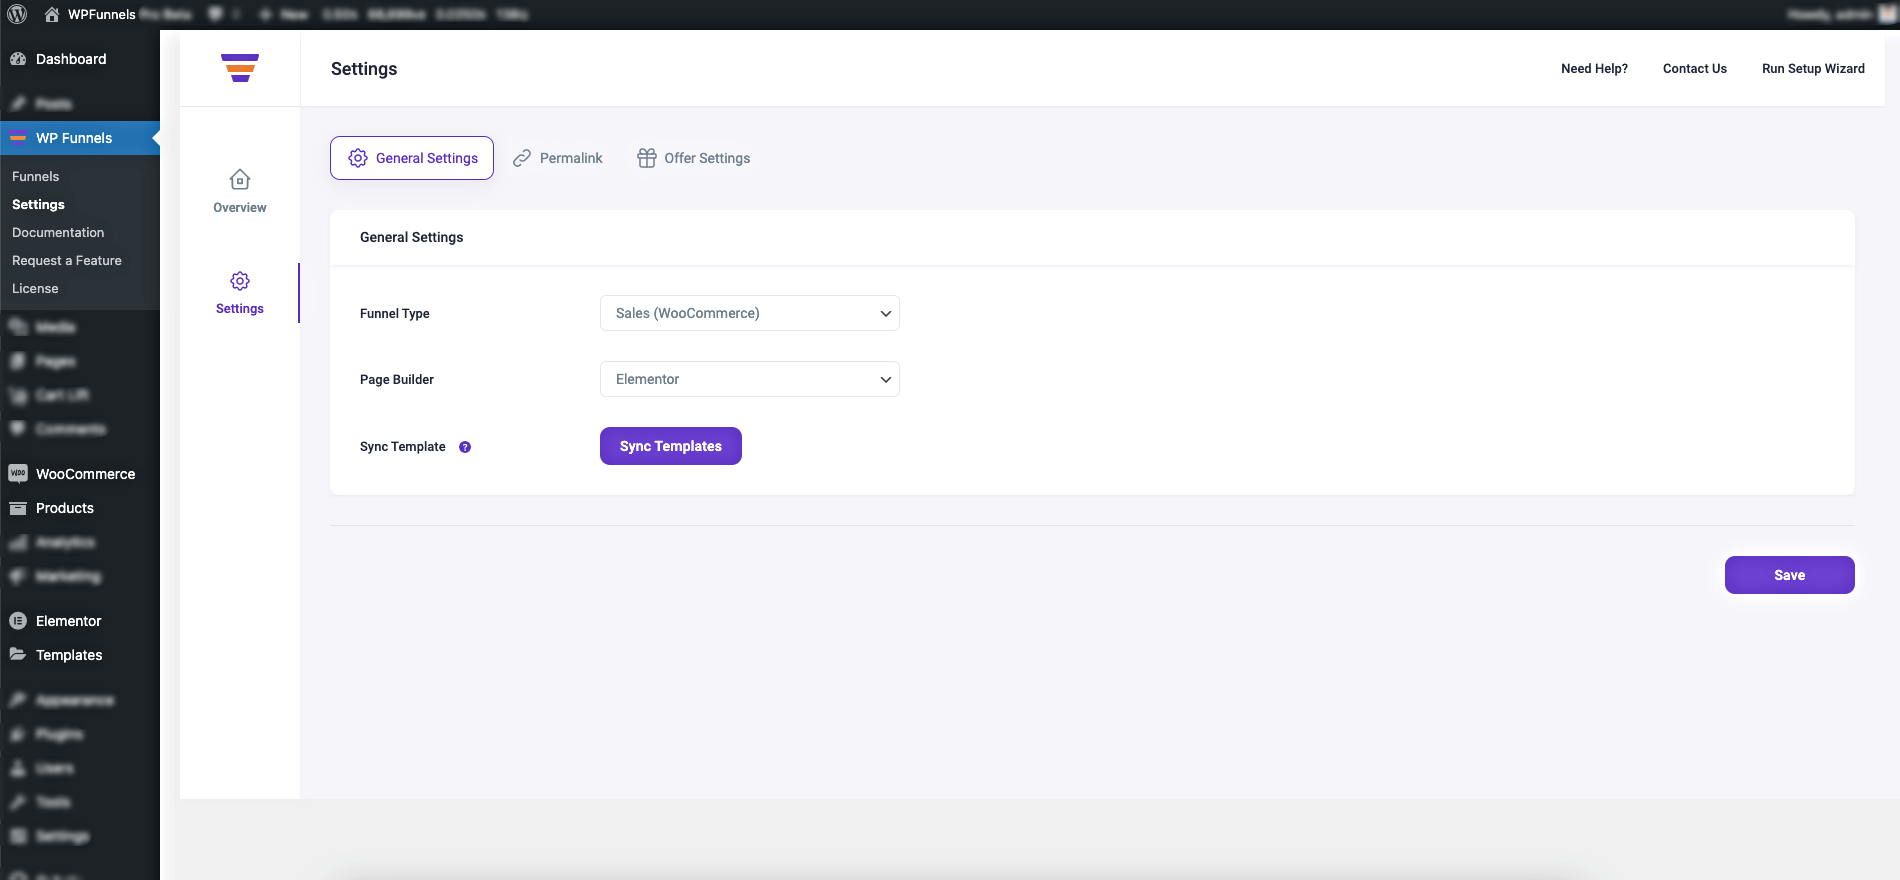Open the Funnel Type dropdown
This screenshot has width=1900, height=880.
click(750, 313)
